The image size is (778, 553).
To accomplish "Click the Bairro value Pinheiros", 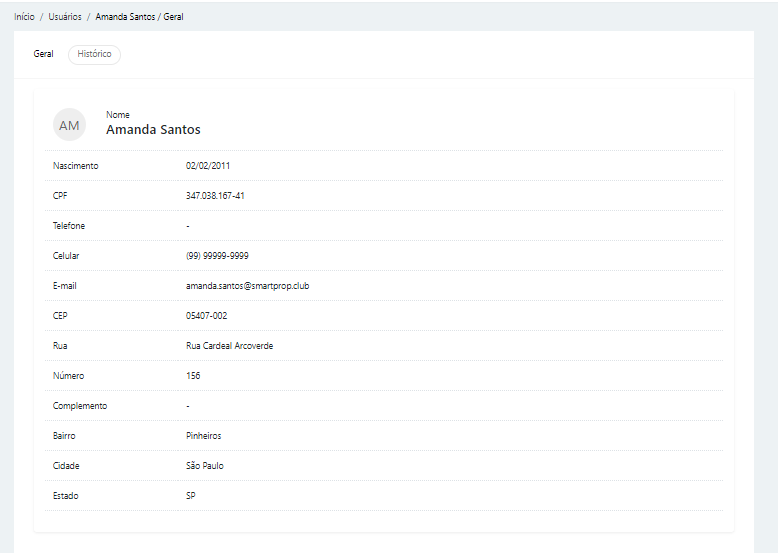I will click(203, 436).
